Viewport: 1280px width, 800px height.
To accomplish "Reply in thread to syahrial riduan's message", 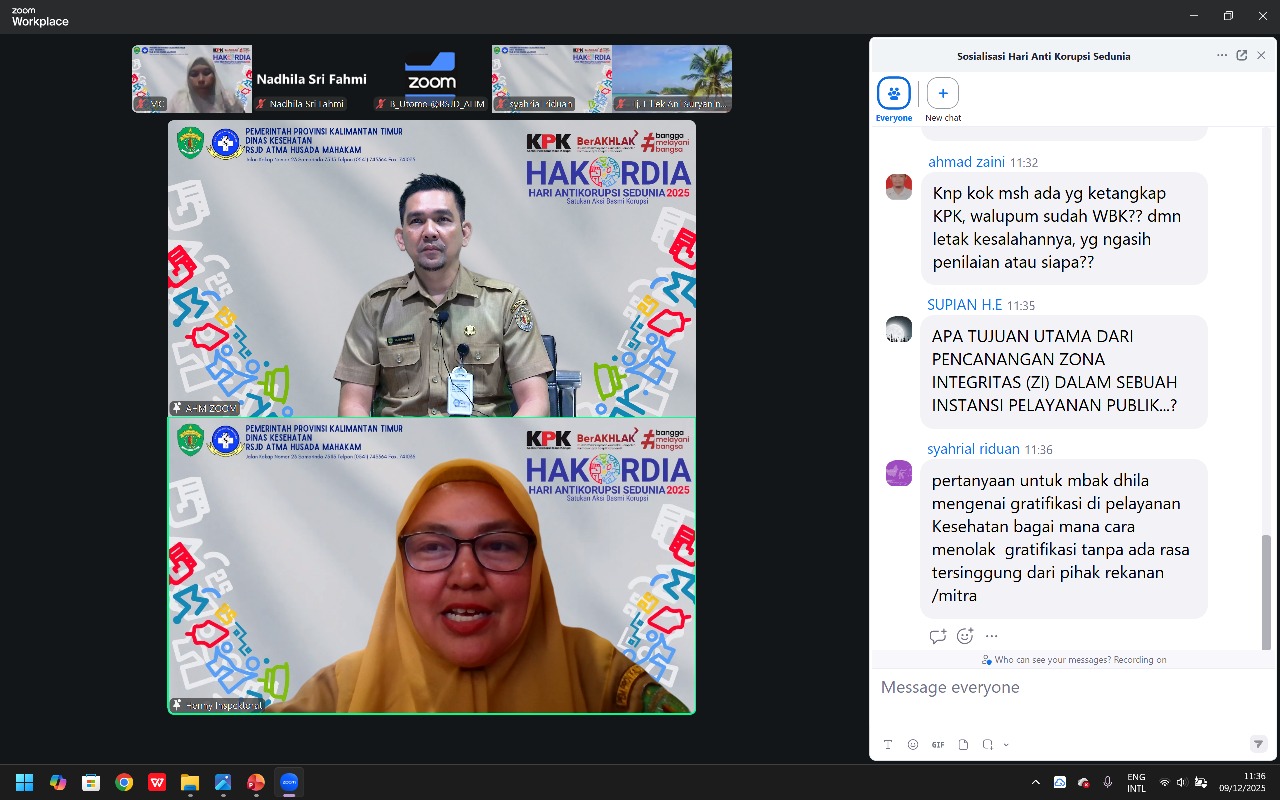I will pyautogui.click(x=938, y=636).
